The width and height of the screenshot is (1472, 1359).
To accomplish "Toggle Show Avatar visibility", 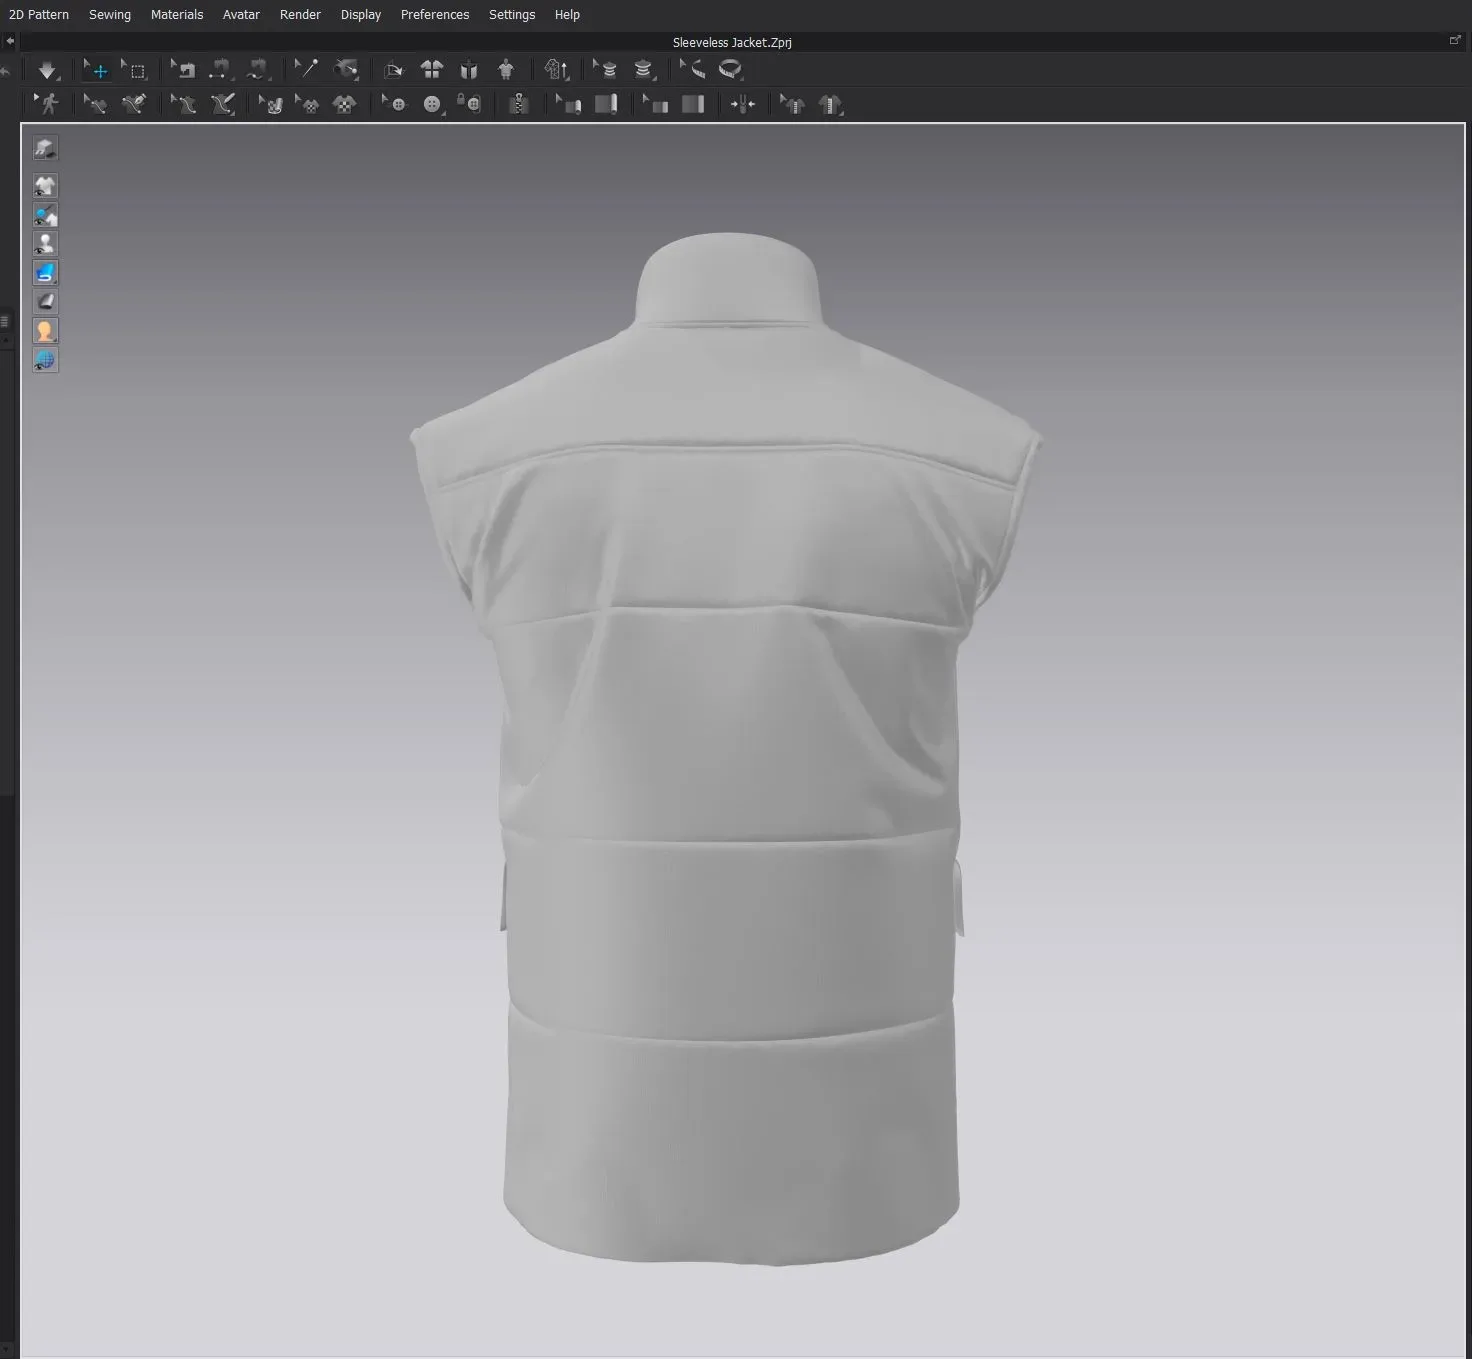I will click(45, 244).
